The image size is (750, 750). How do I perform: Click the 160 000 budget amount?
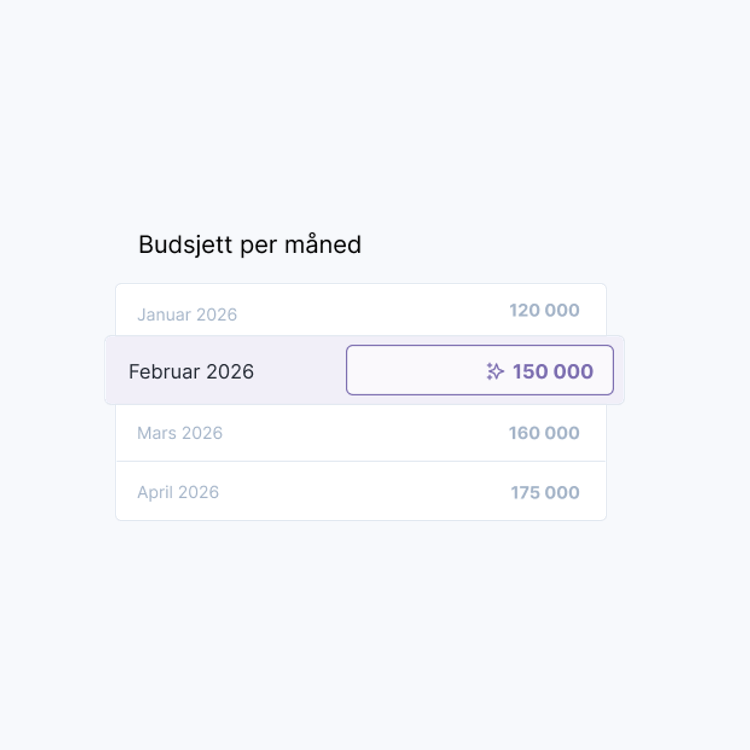coord(544,433)
